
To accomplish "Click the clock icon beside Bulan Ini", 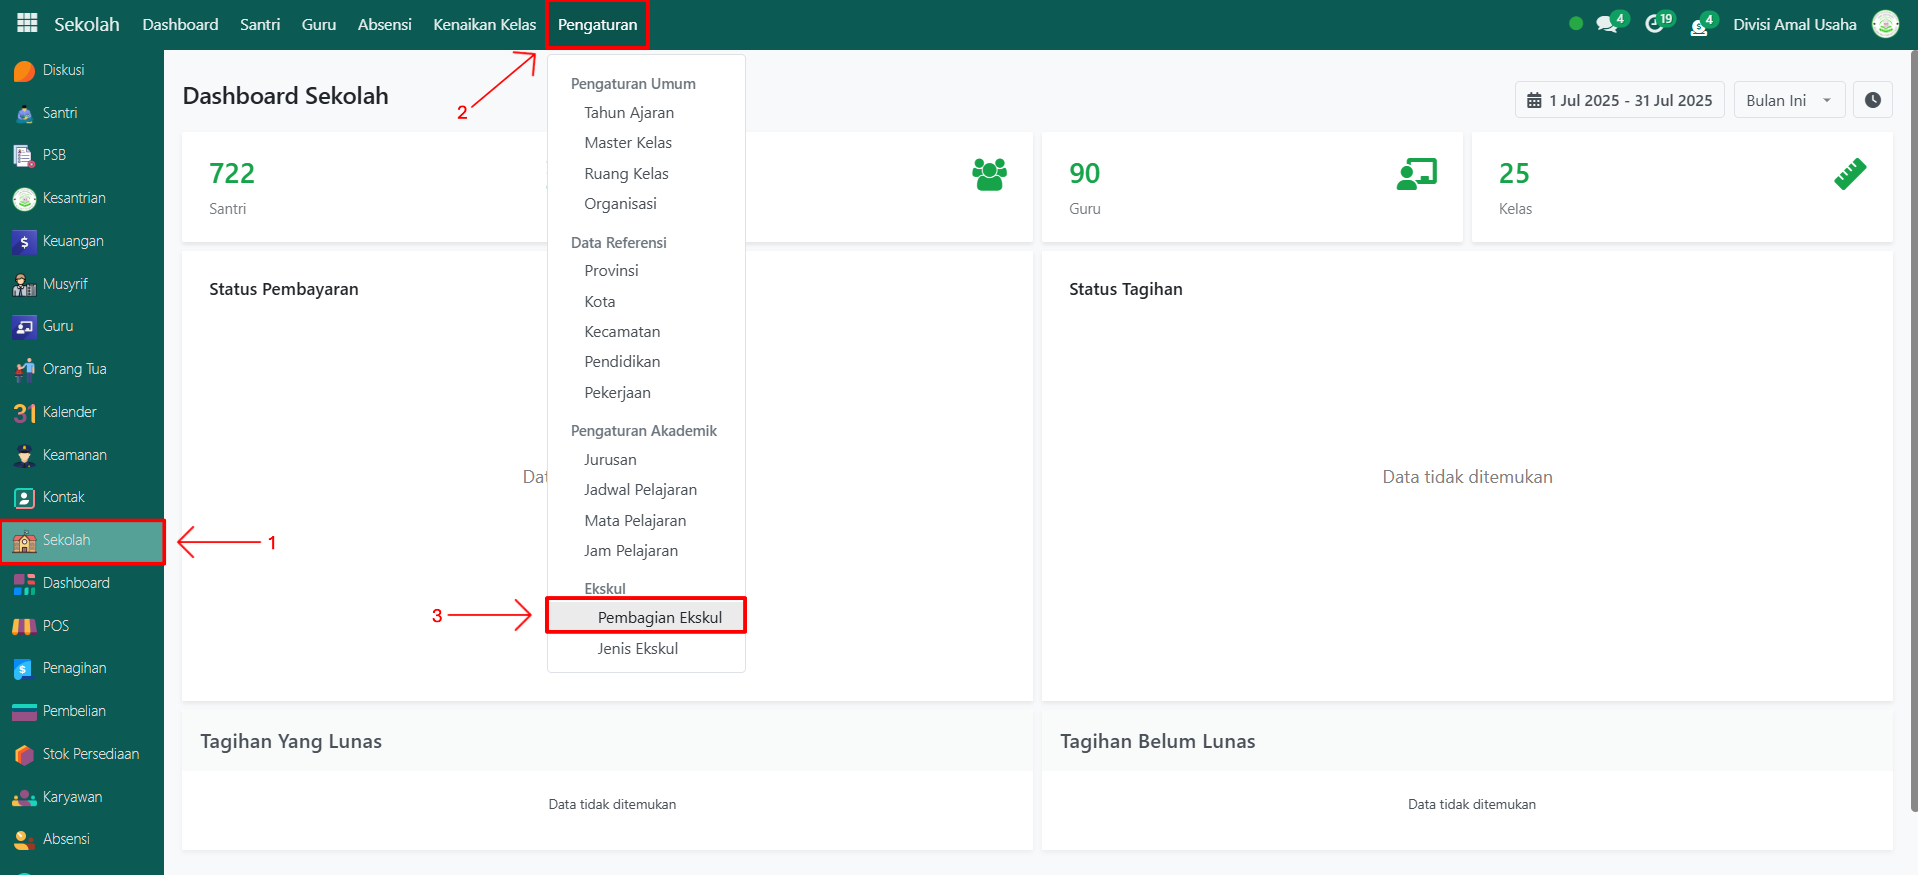I will pos(1872,100).
